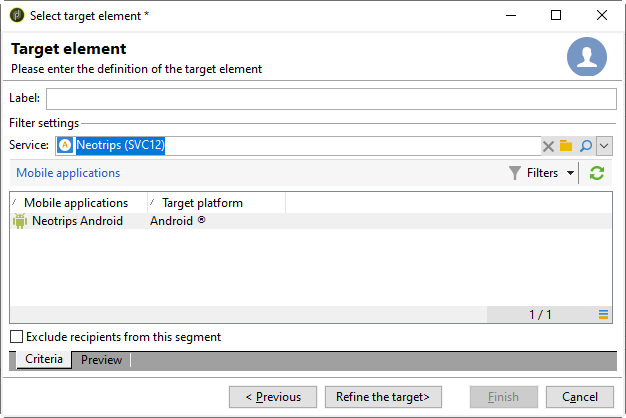The width and height of the screenshot is (626, 418).
Task: Clear the Service field with the X icon
Action: (548, 146)
